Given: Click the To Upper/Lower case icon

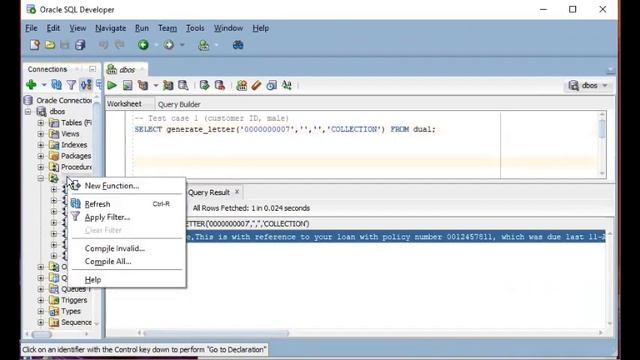Looking at the screenshot, I should click(287, 85).
